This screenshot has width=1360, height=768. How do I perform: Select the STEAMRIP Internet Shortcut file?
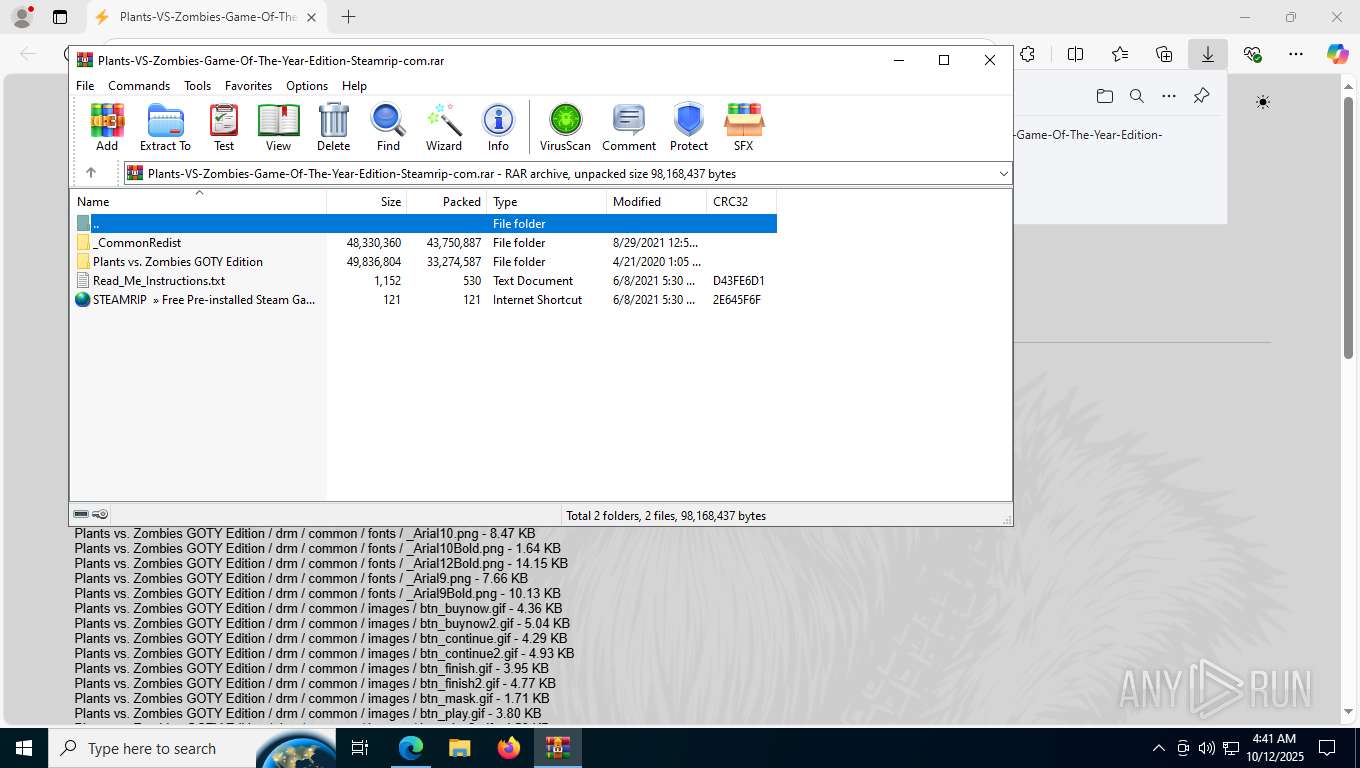pos(424,300)
